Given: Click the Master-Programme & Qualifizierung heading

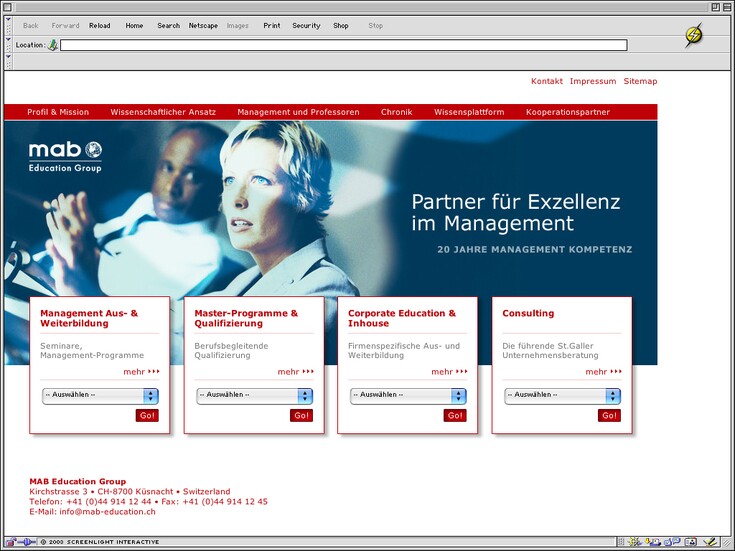Looking at the screenshot, I should 246,318.
